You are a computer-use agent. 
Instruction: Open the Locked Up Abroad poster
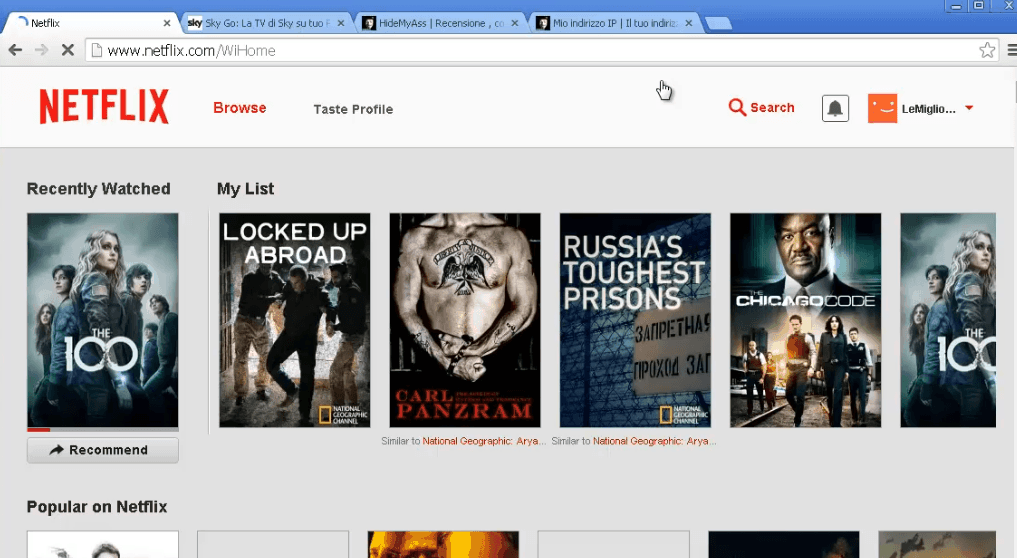point(294,320)
